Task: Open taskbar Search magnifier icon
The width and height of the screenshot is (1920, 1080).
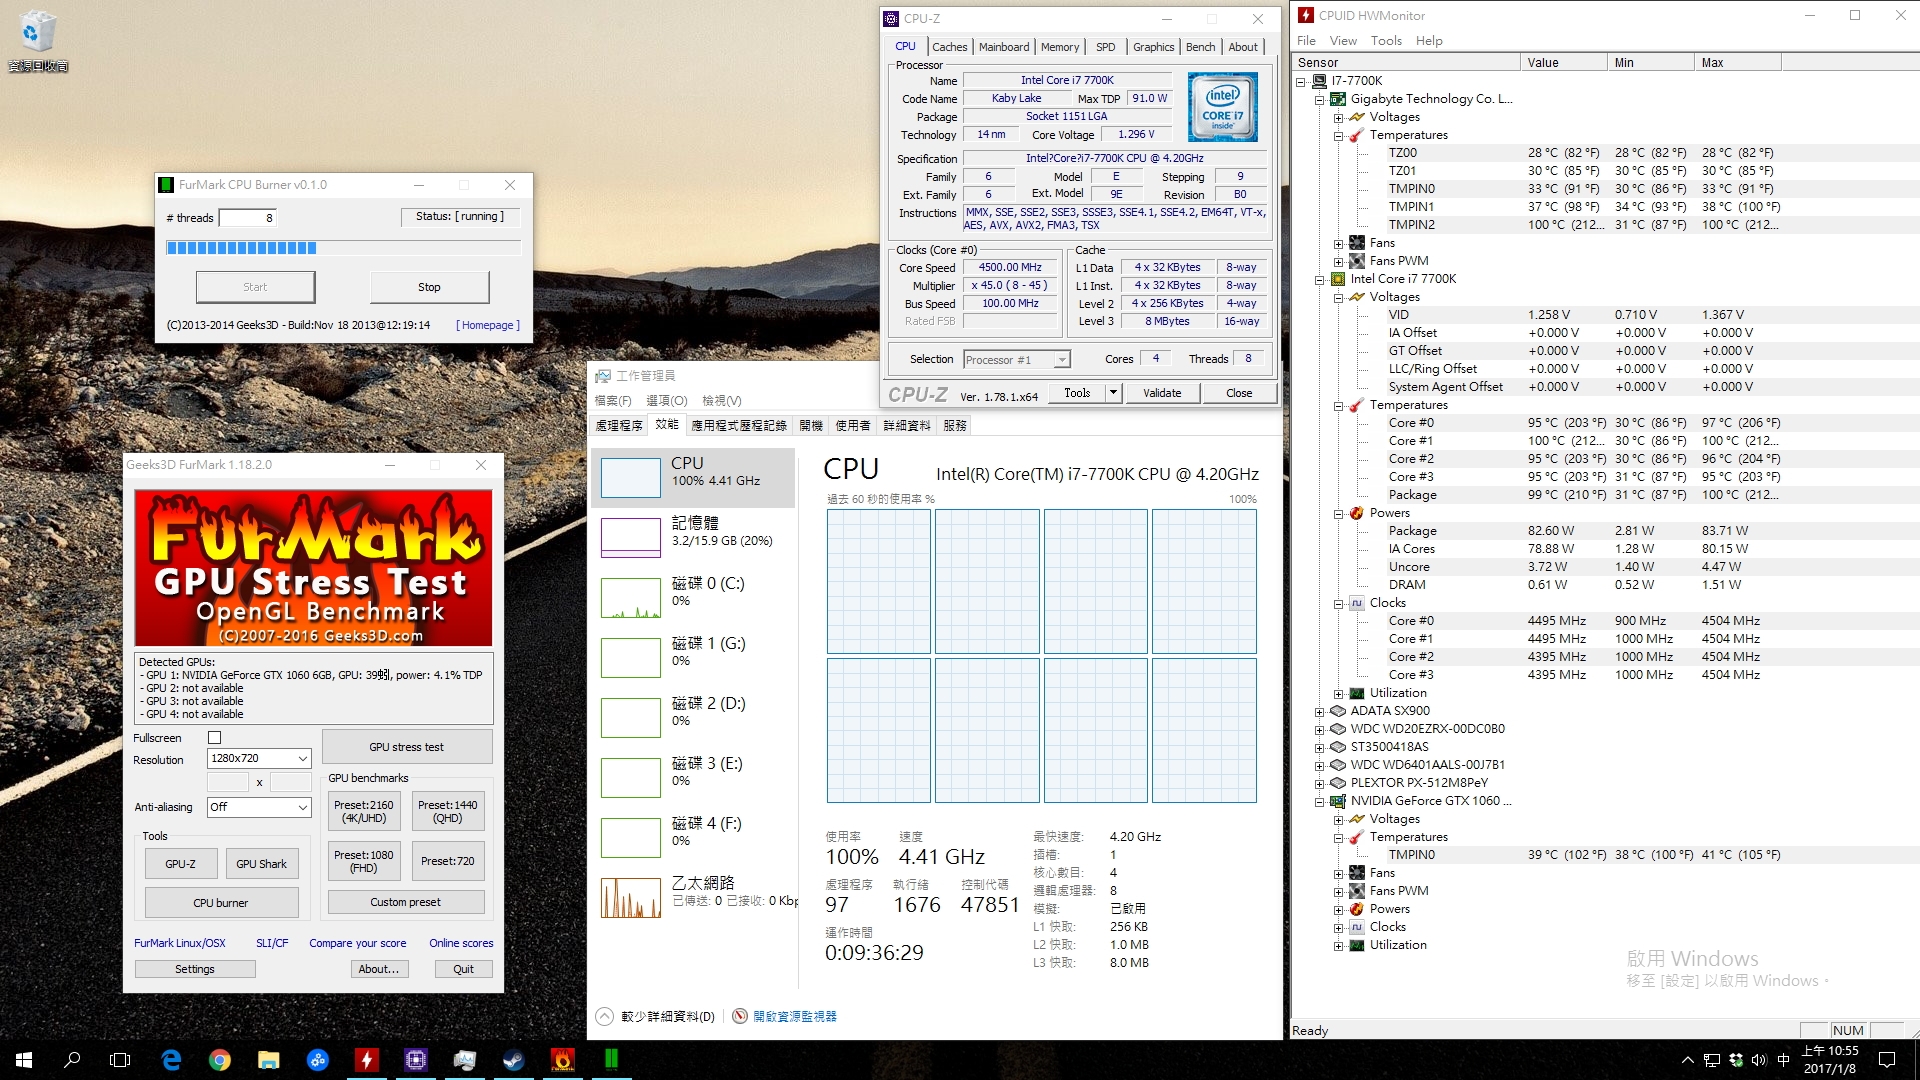Action: tap(72, 1060)
